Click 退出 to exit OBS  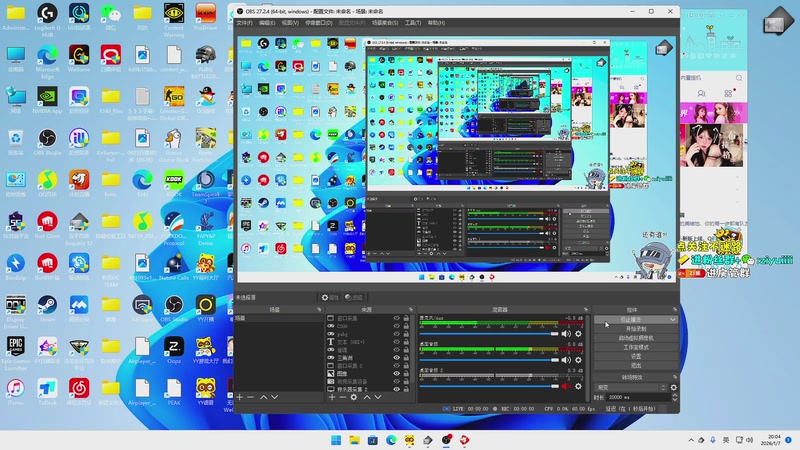[636, 365]
